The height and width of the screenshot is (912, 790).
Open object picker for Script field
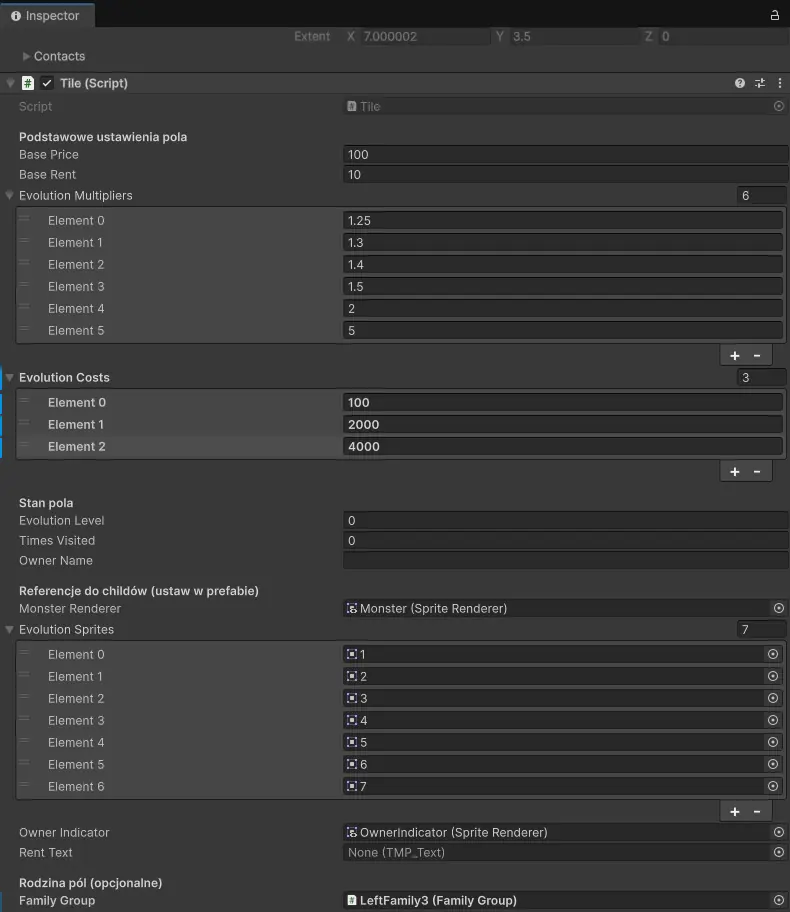click(778, 106)
